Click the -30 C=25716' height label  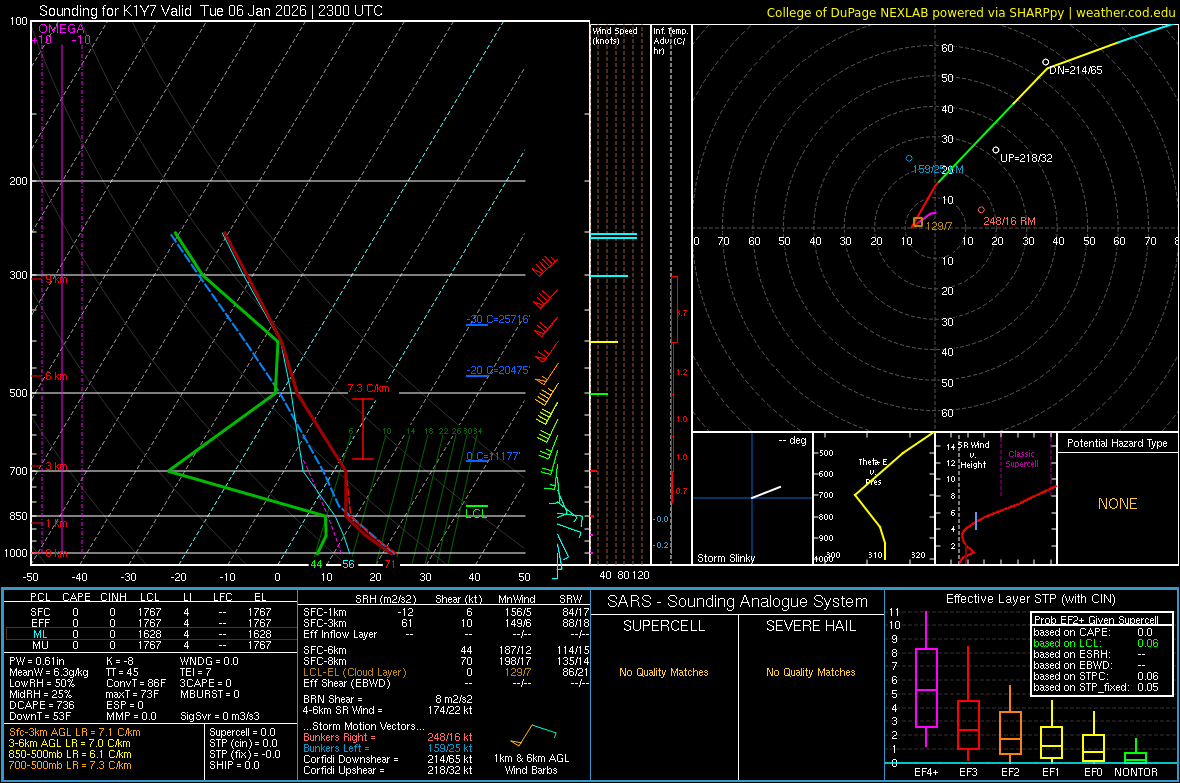click(x=498, y=319)
